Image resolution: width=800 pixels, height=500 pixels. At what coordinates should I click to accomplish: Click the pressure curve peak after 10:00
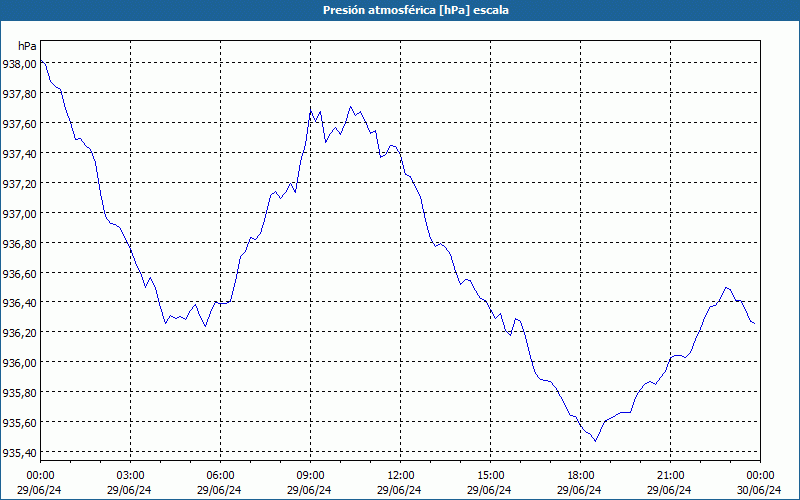[351, 107]
